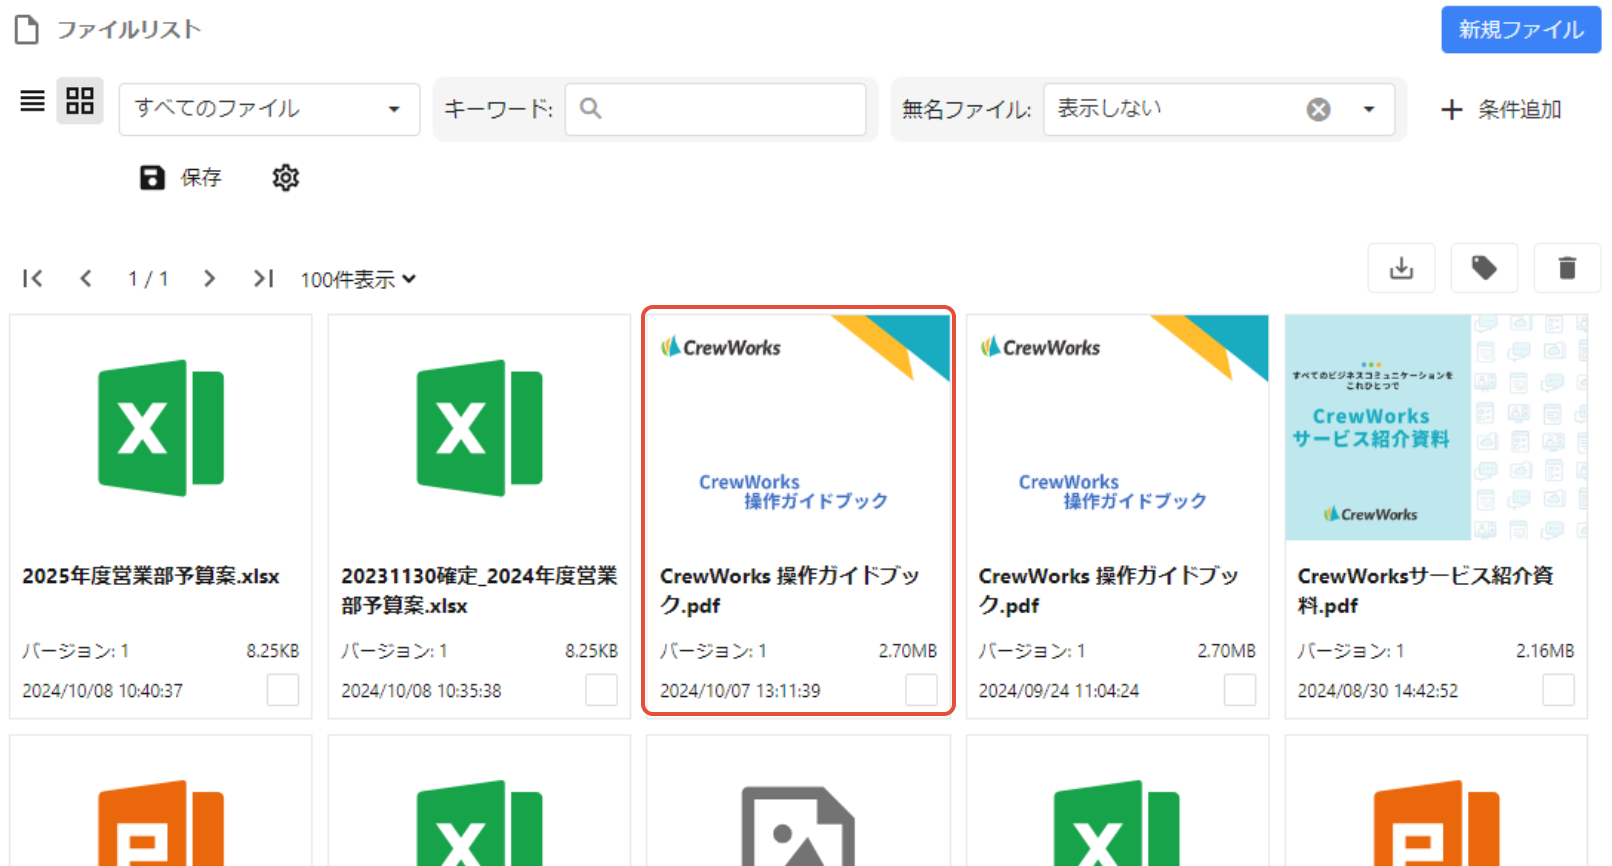This screenshot has width=1612, height=866.
Task: Jump to the last page
Action: coord(263,278)
